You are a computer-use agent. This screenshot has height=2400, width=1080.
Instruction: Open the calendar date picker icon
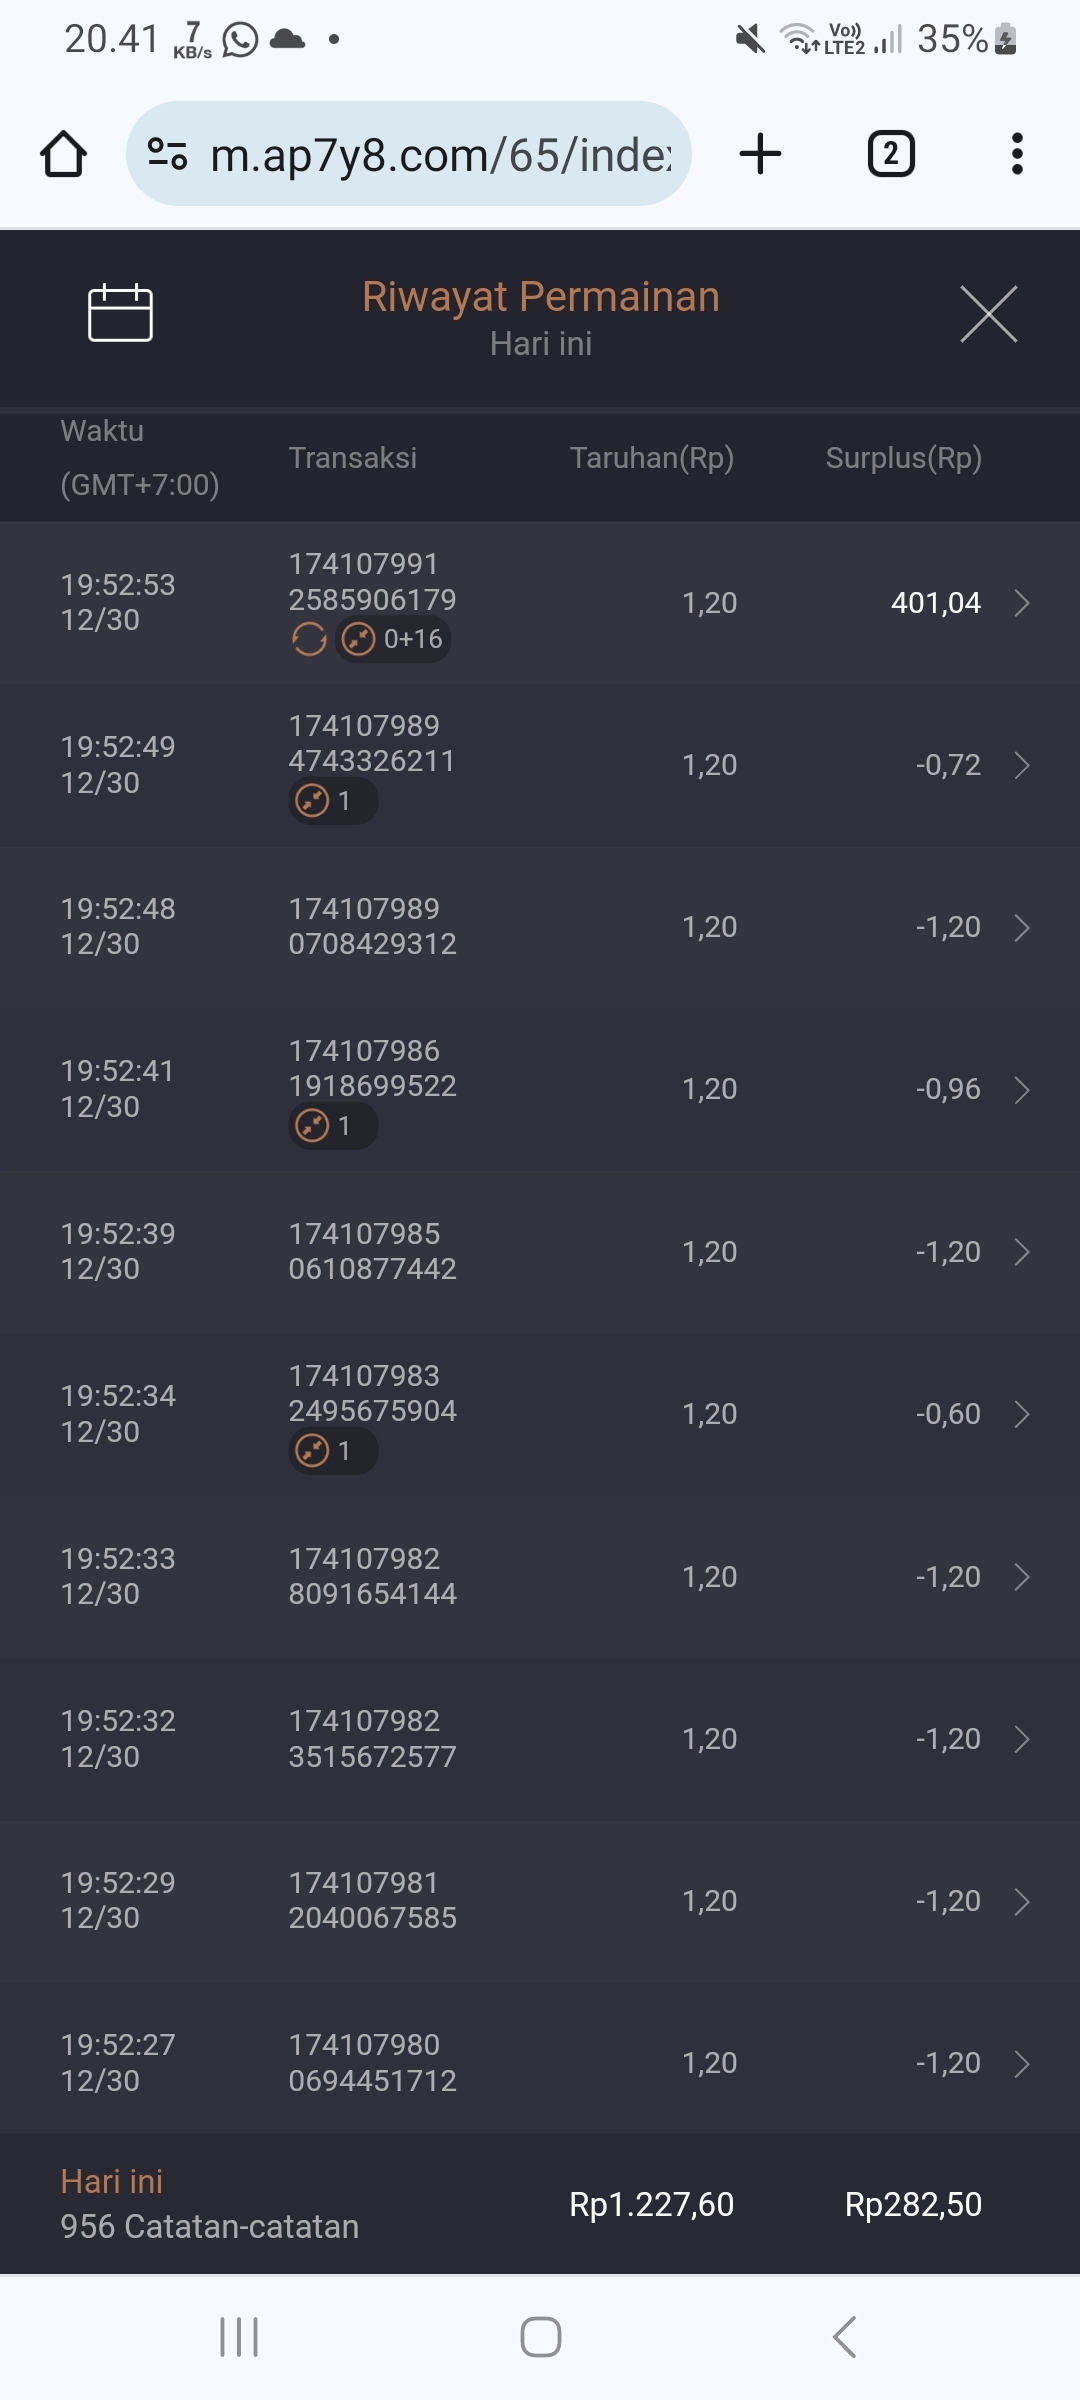pyautogui.click(x=120, y=313)
